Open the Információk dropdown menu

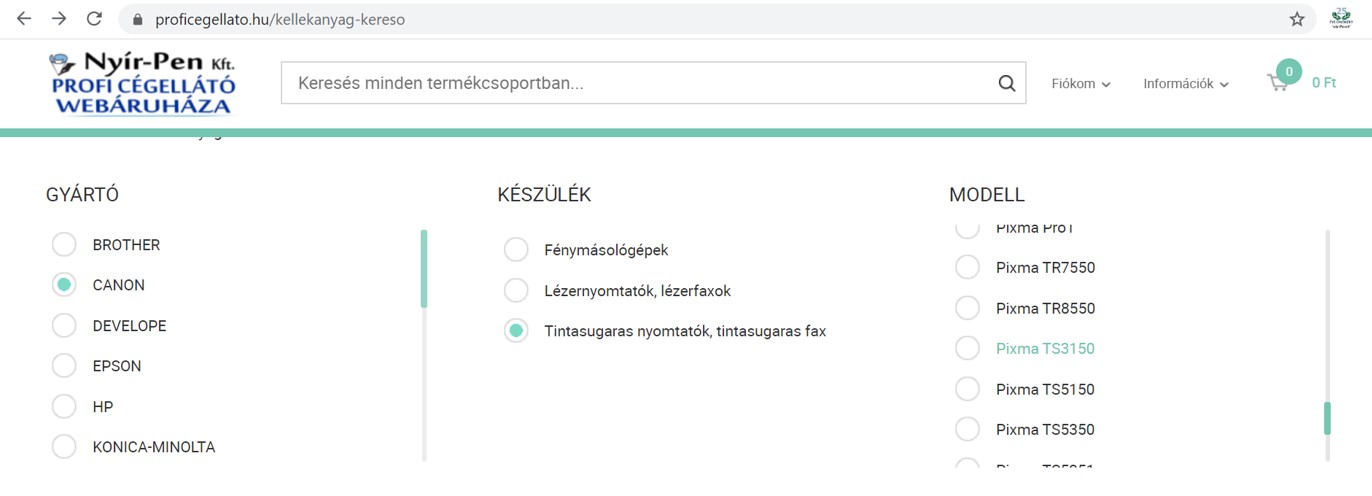tap(1186, 84)
